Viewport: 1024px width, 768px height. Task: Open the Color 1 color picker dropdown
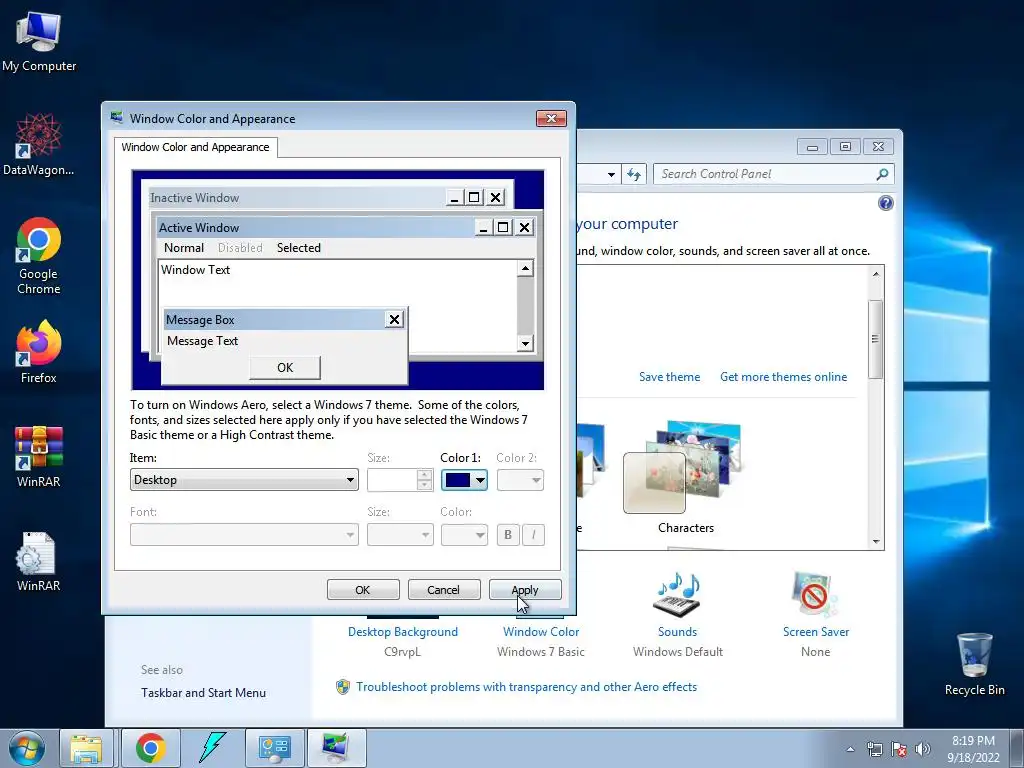coord(464,480)
